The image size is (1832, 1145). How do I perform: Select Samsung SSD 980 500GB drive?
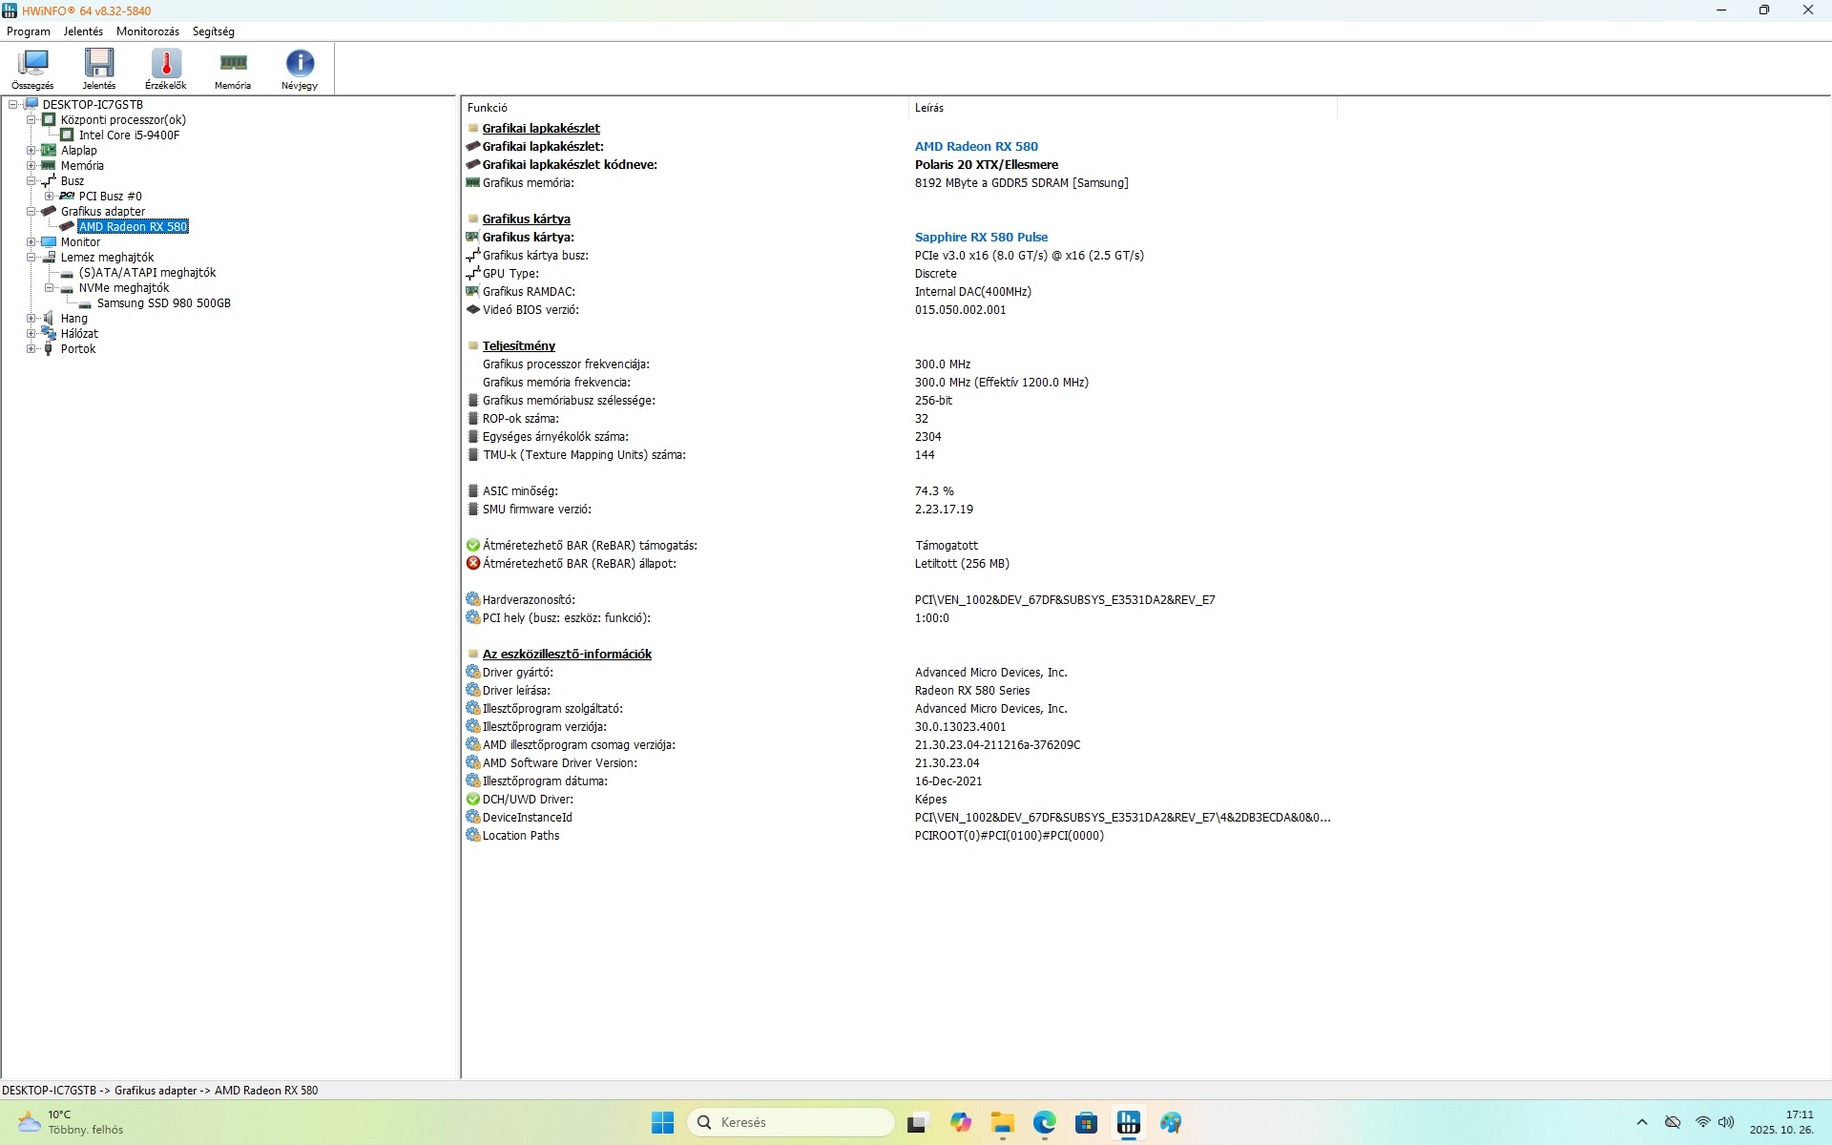coord(164,303)
